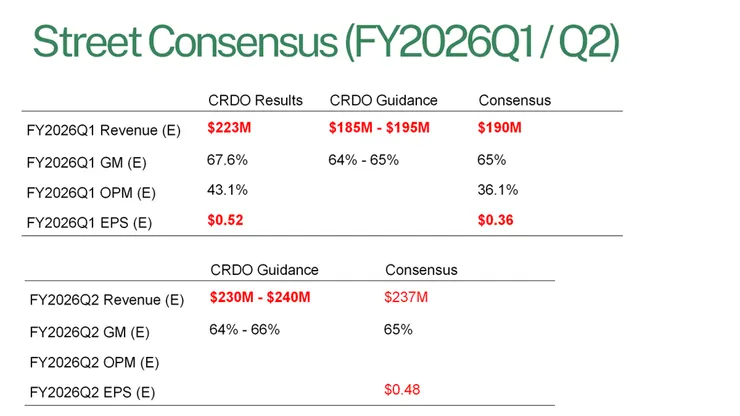Select the $190M consensus revenue value
This screenshot has width=740, height=416.
click(x=500, y=128)
